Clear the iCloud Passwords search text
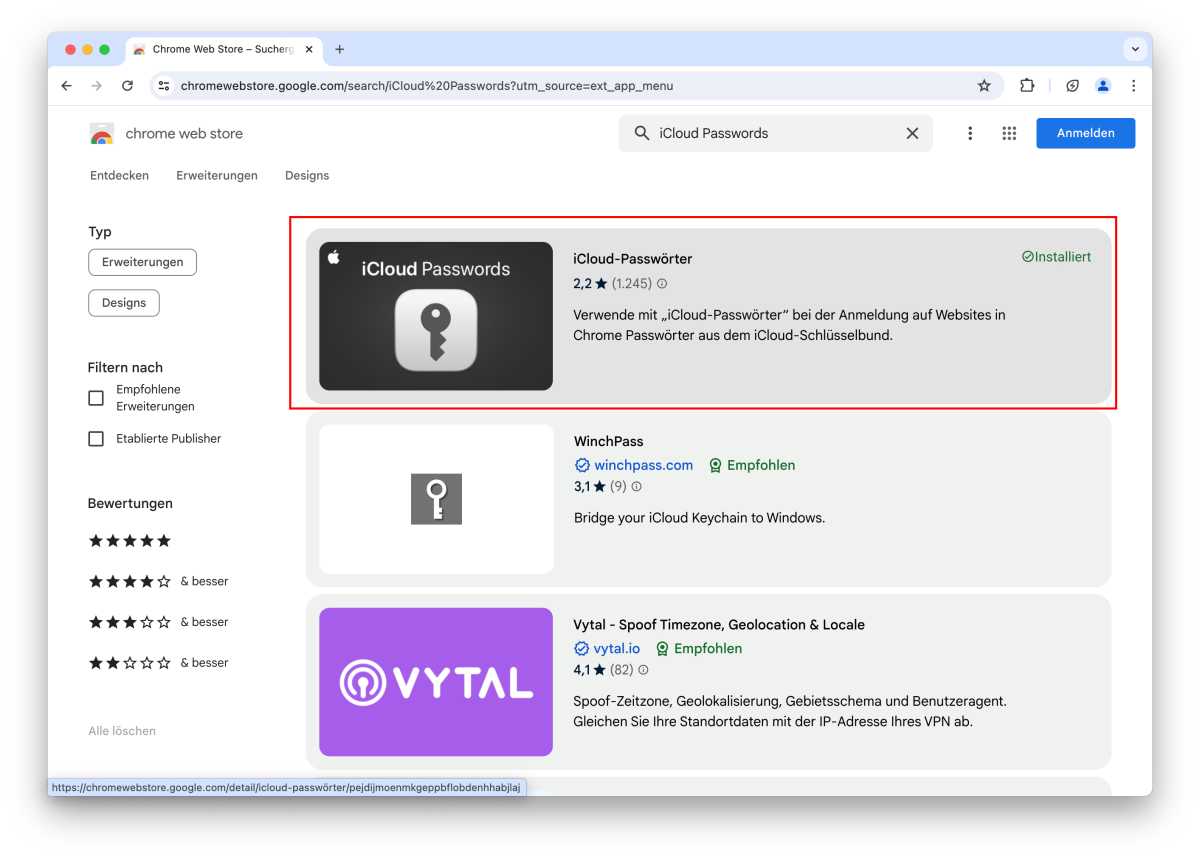Screen dimensions: 1200x859 click(912, 133)
